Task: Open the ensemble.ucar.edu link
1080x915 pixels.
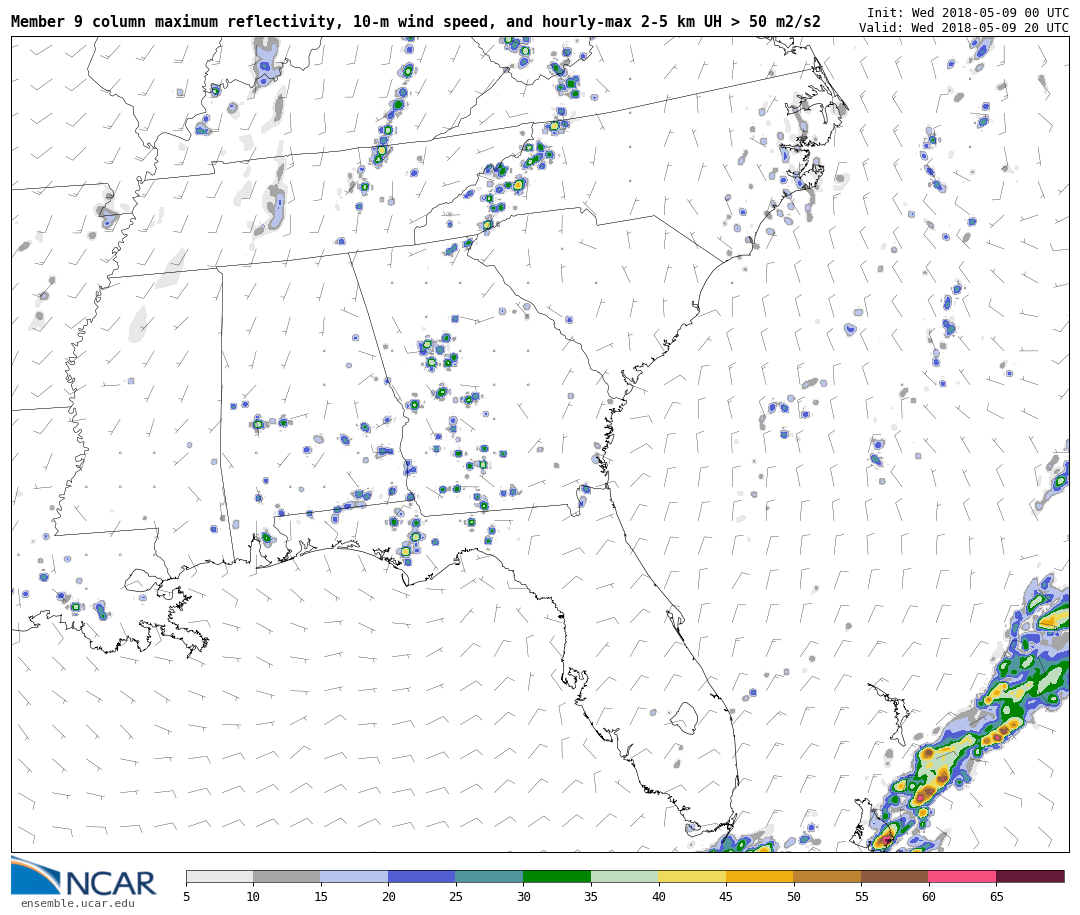Action: coord(77,904)
